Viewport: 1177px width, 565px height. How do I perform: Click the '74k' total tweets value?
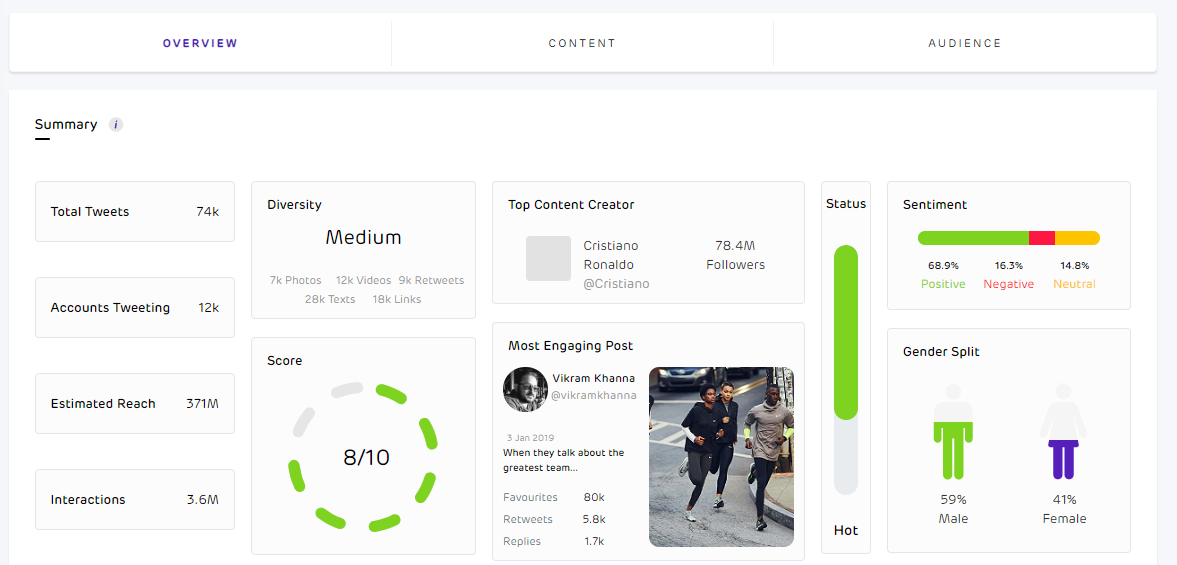[x=207, y=212]
